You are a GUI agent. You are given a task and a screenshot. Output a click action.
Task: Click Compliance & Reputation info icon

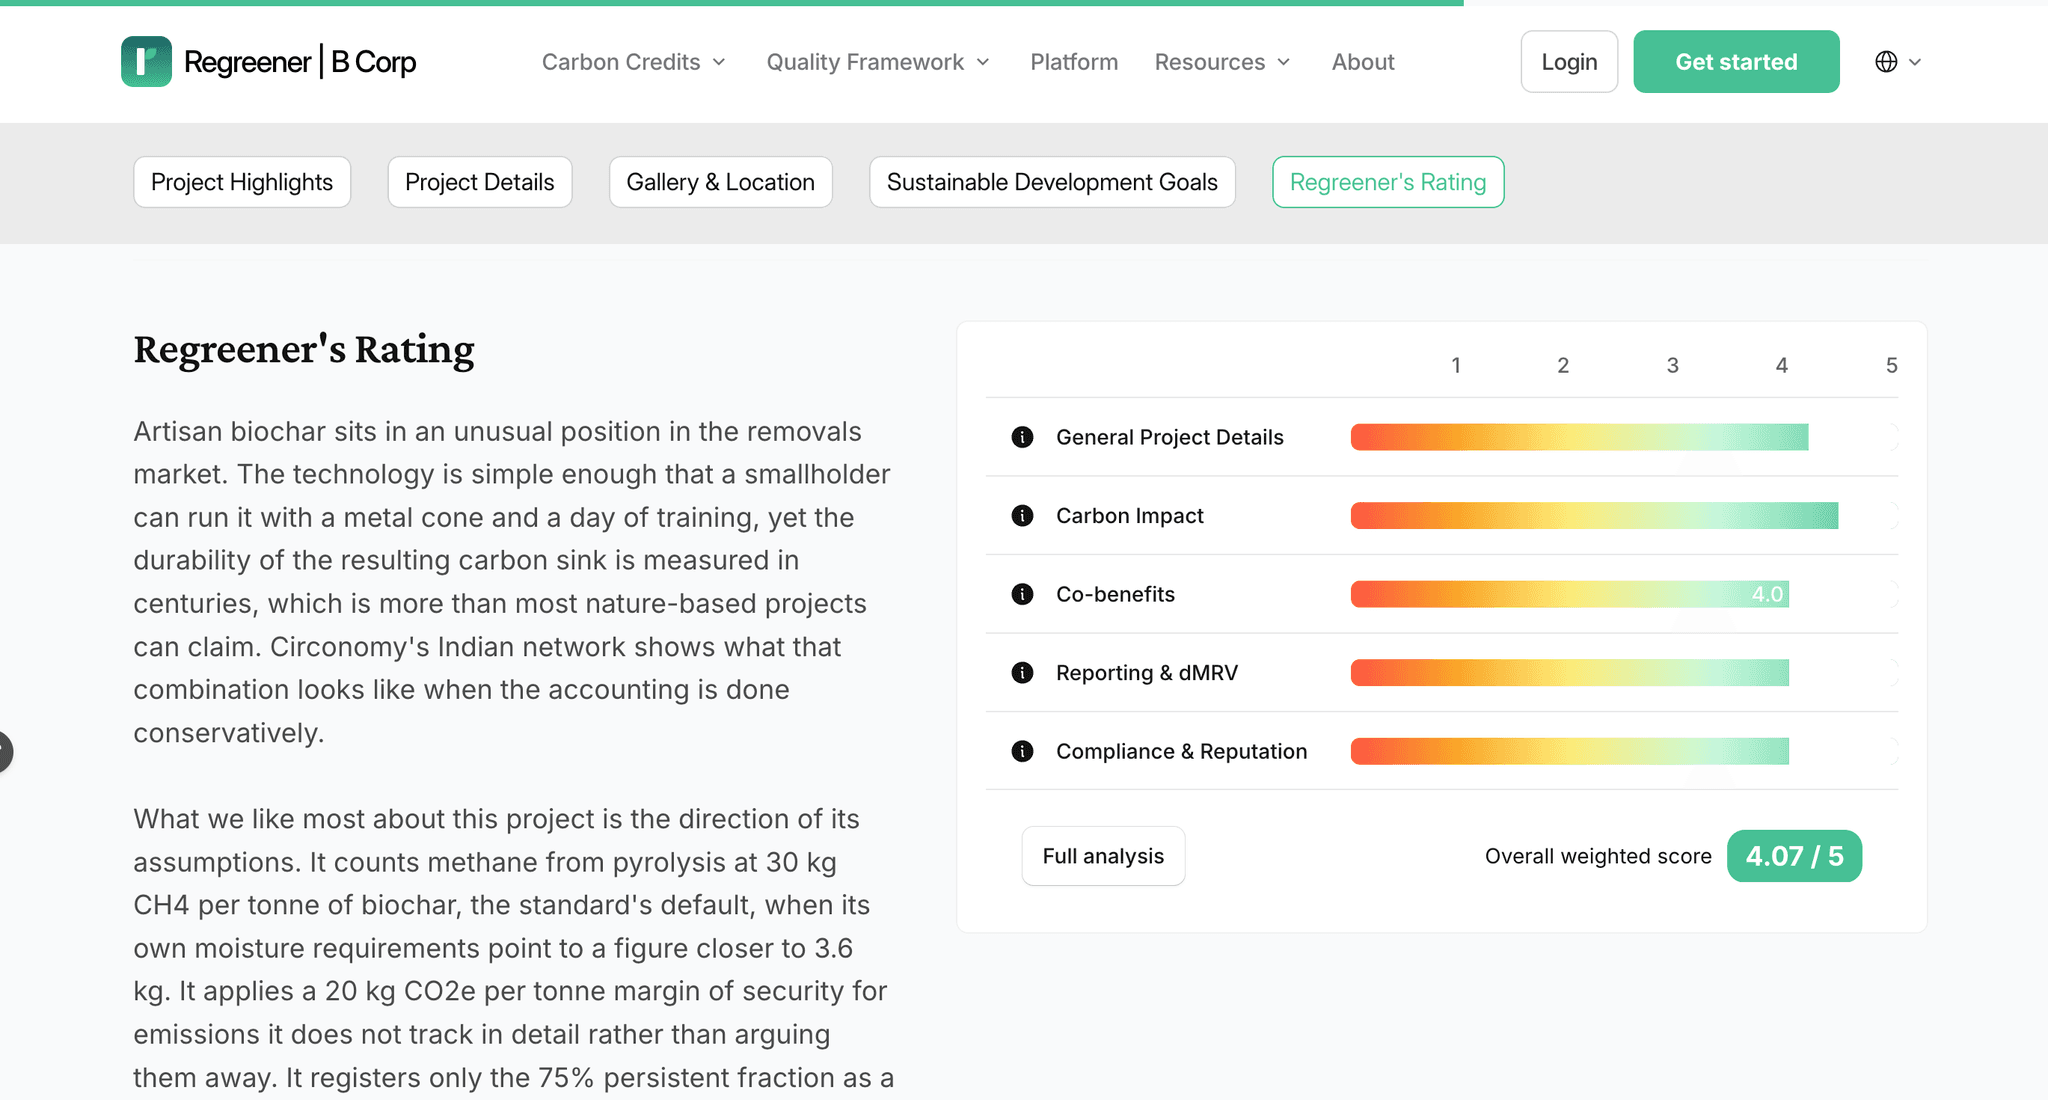pyautogui.click(x=1022, y=751)
